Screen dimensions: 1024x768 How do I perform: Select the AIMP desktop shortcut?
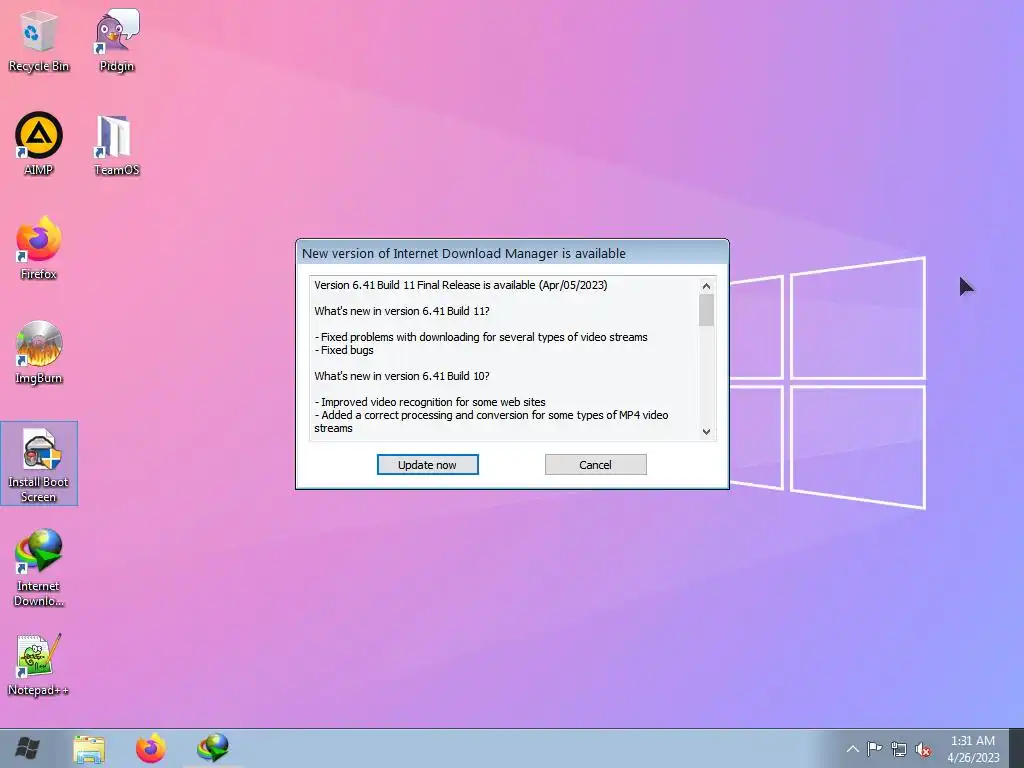click(x=39, y=144)
